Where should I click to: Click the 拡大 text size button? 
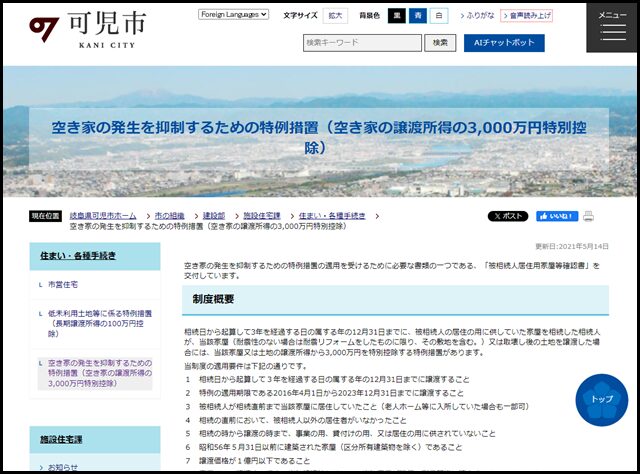point(335,16)
